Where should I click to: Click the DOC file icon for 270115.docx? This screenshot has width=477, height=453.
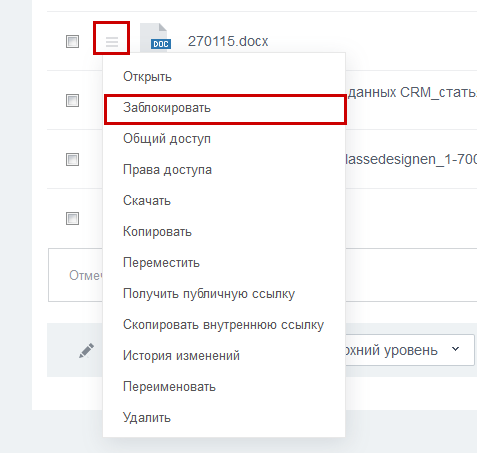tap(156, 38)
